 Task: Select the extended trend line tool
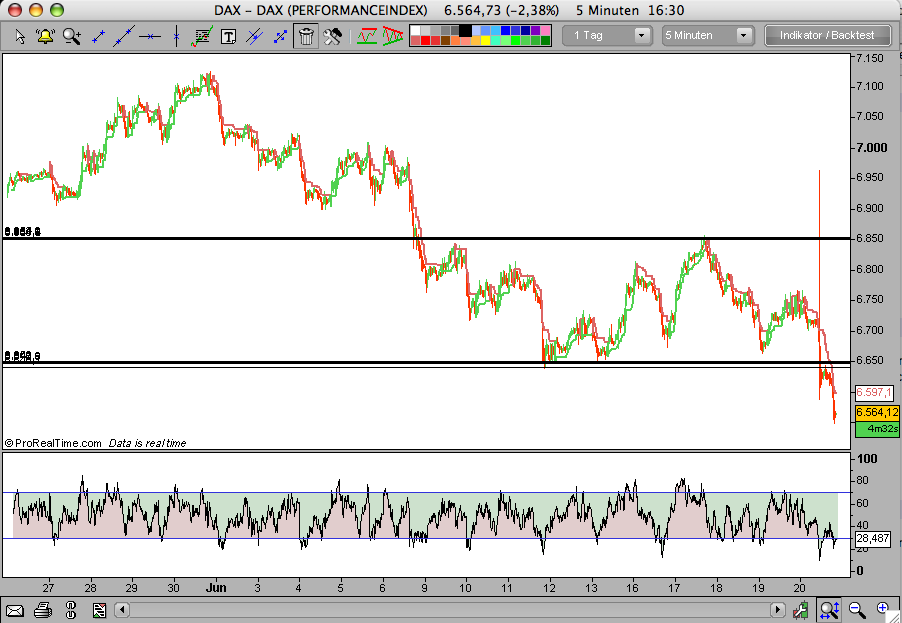[x=124, y=36]
